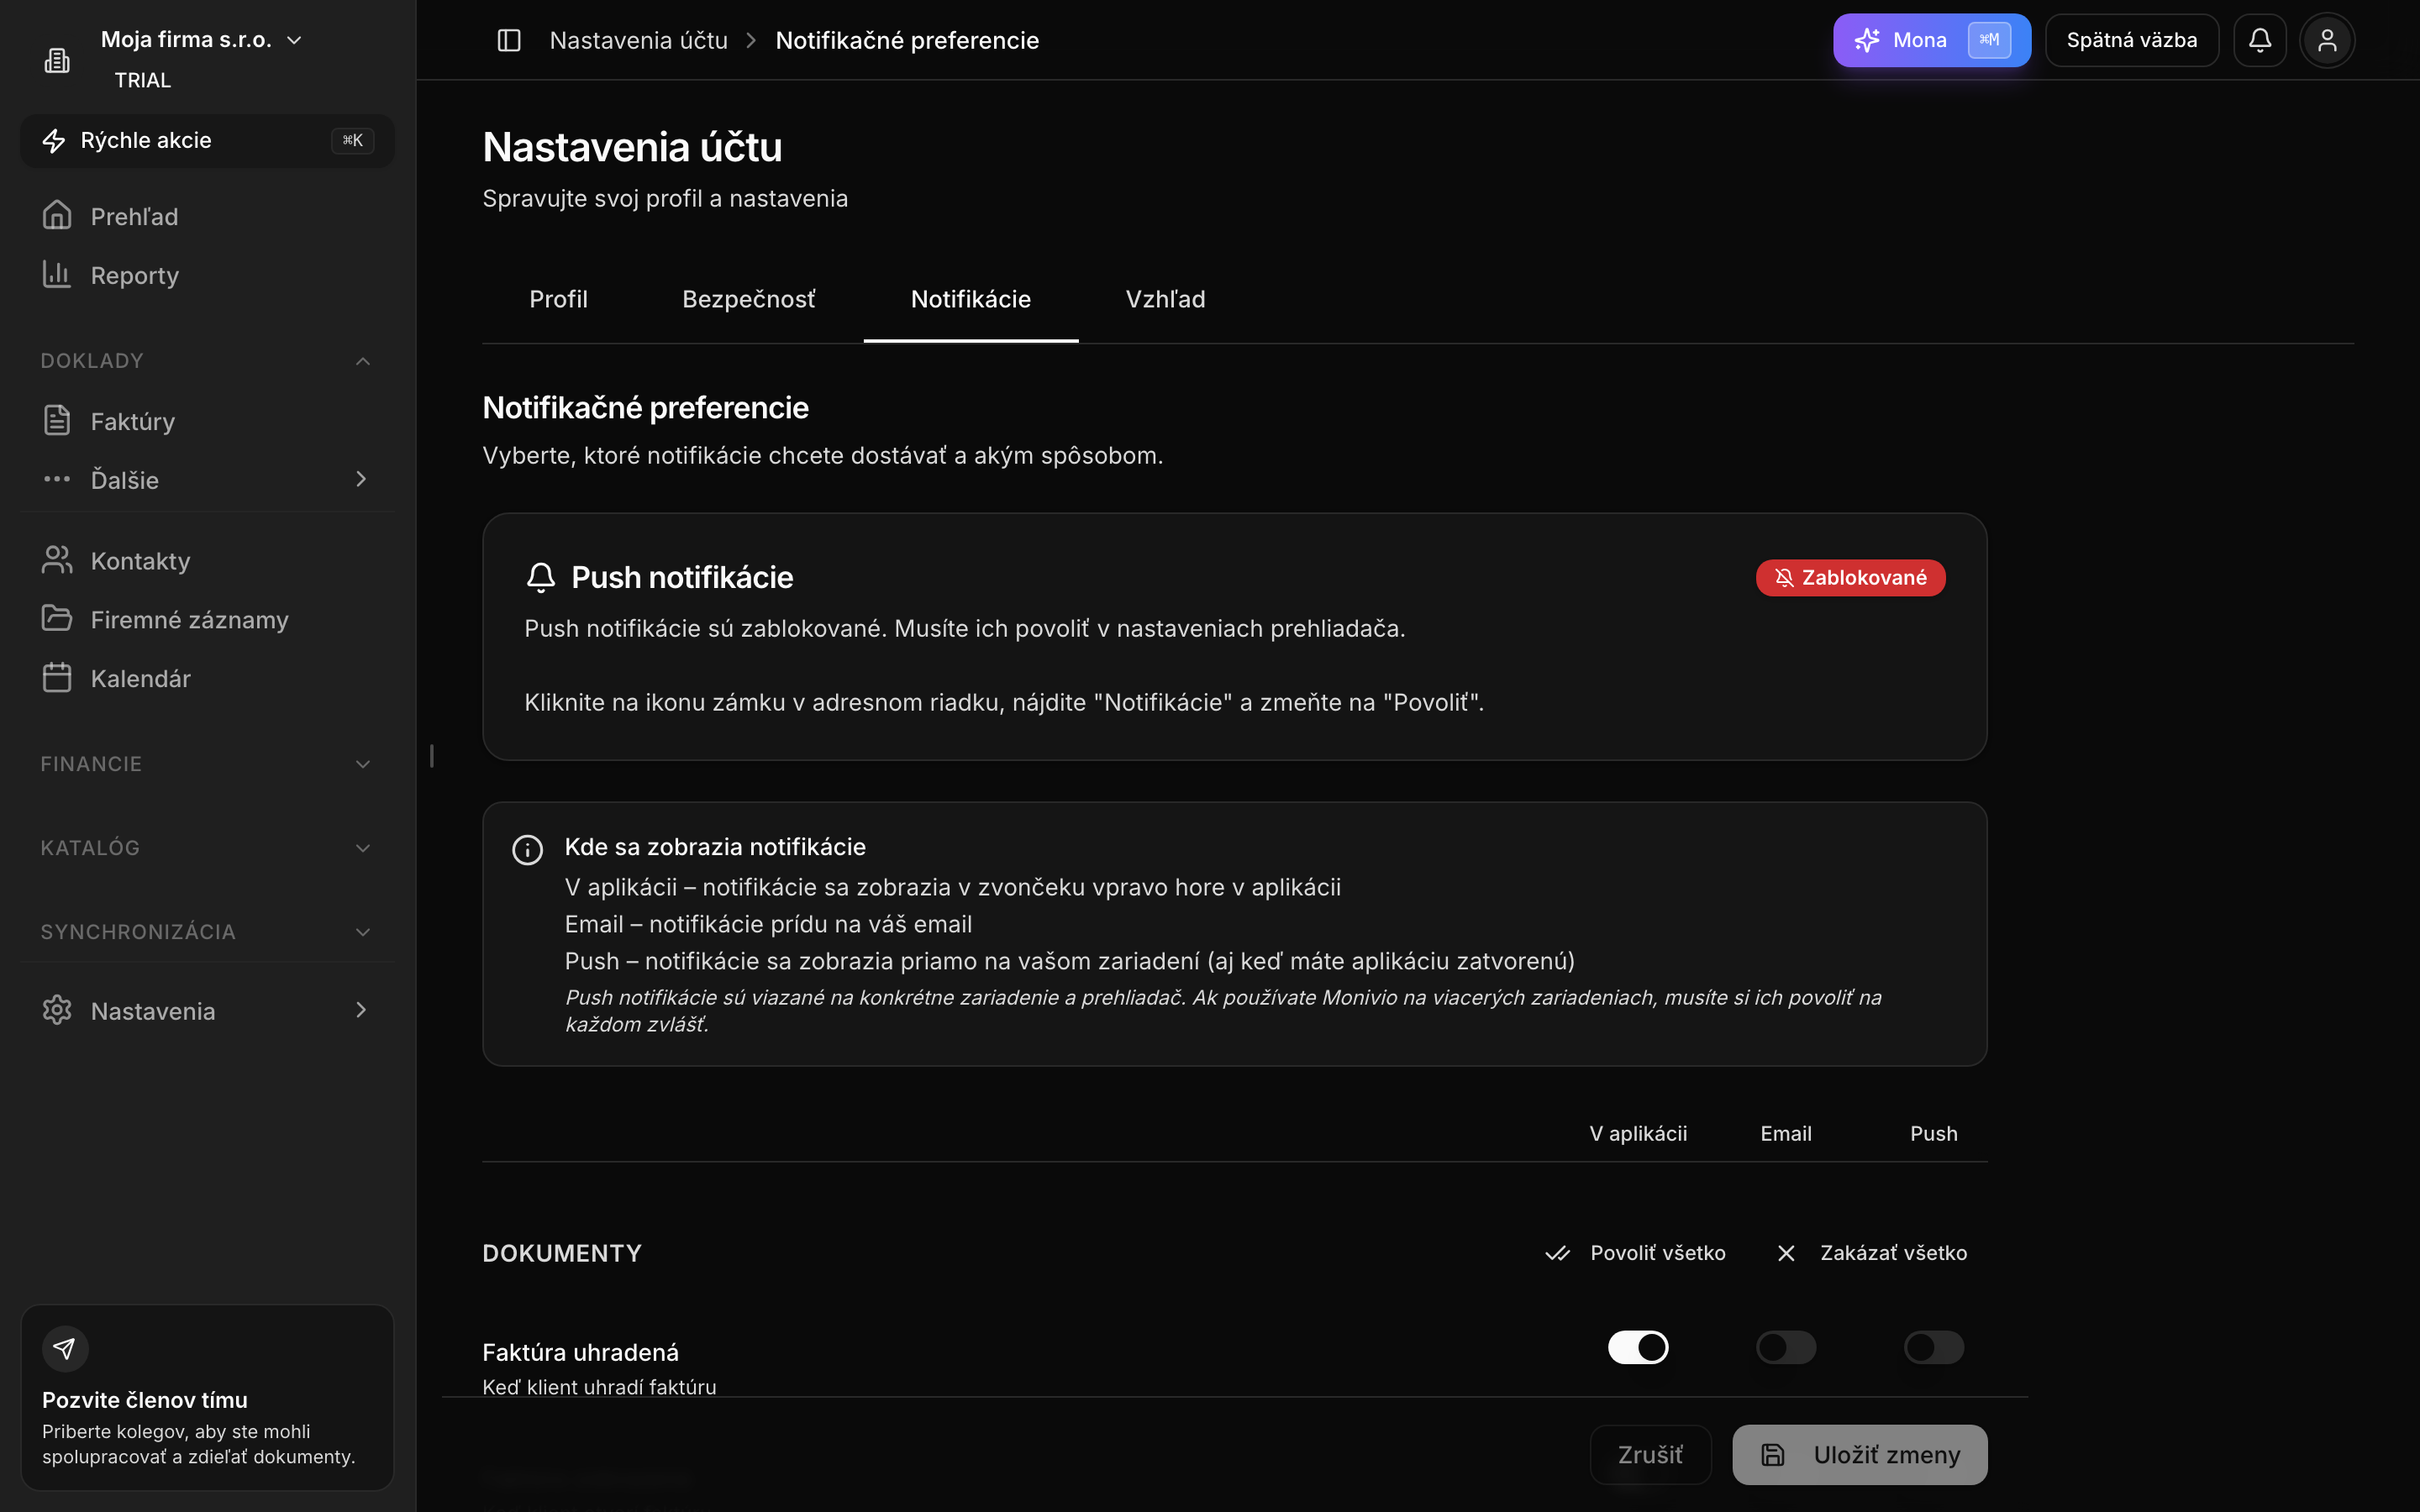Open the Moja firma s.r.o. company dropdown
The width and height of the screenshot is (2420, 1512).
pyautogui.click(x=201, y=40)
